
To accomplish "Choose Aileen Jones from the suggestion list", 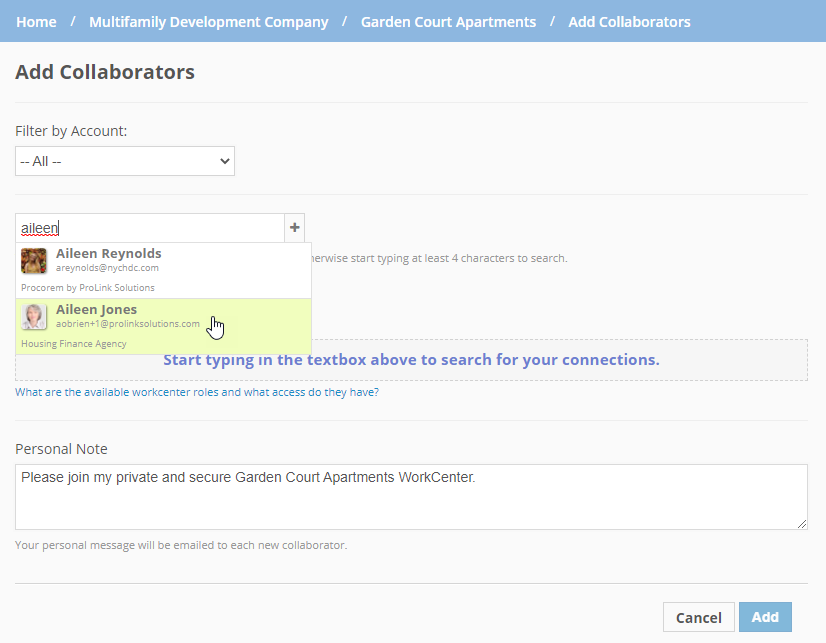I will coord(97,310).
